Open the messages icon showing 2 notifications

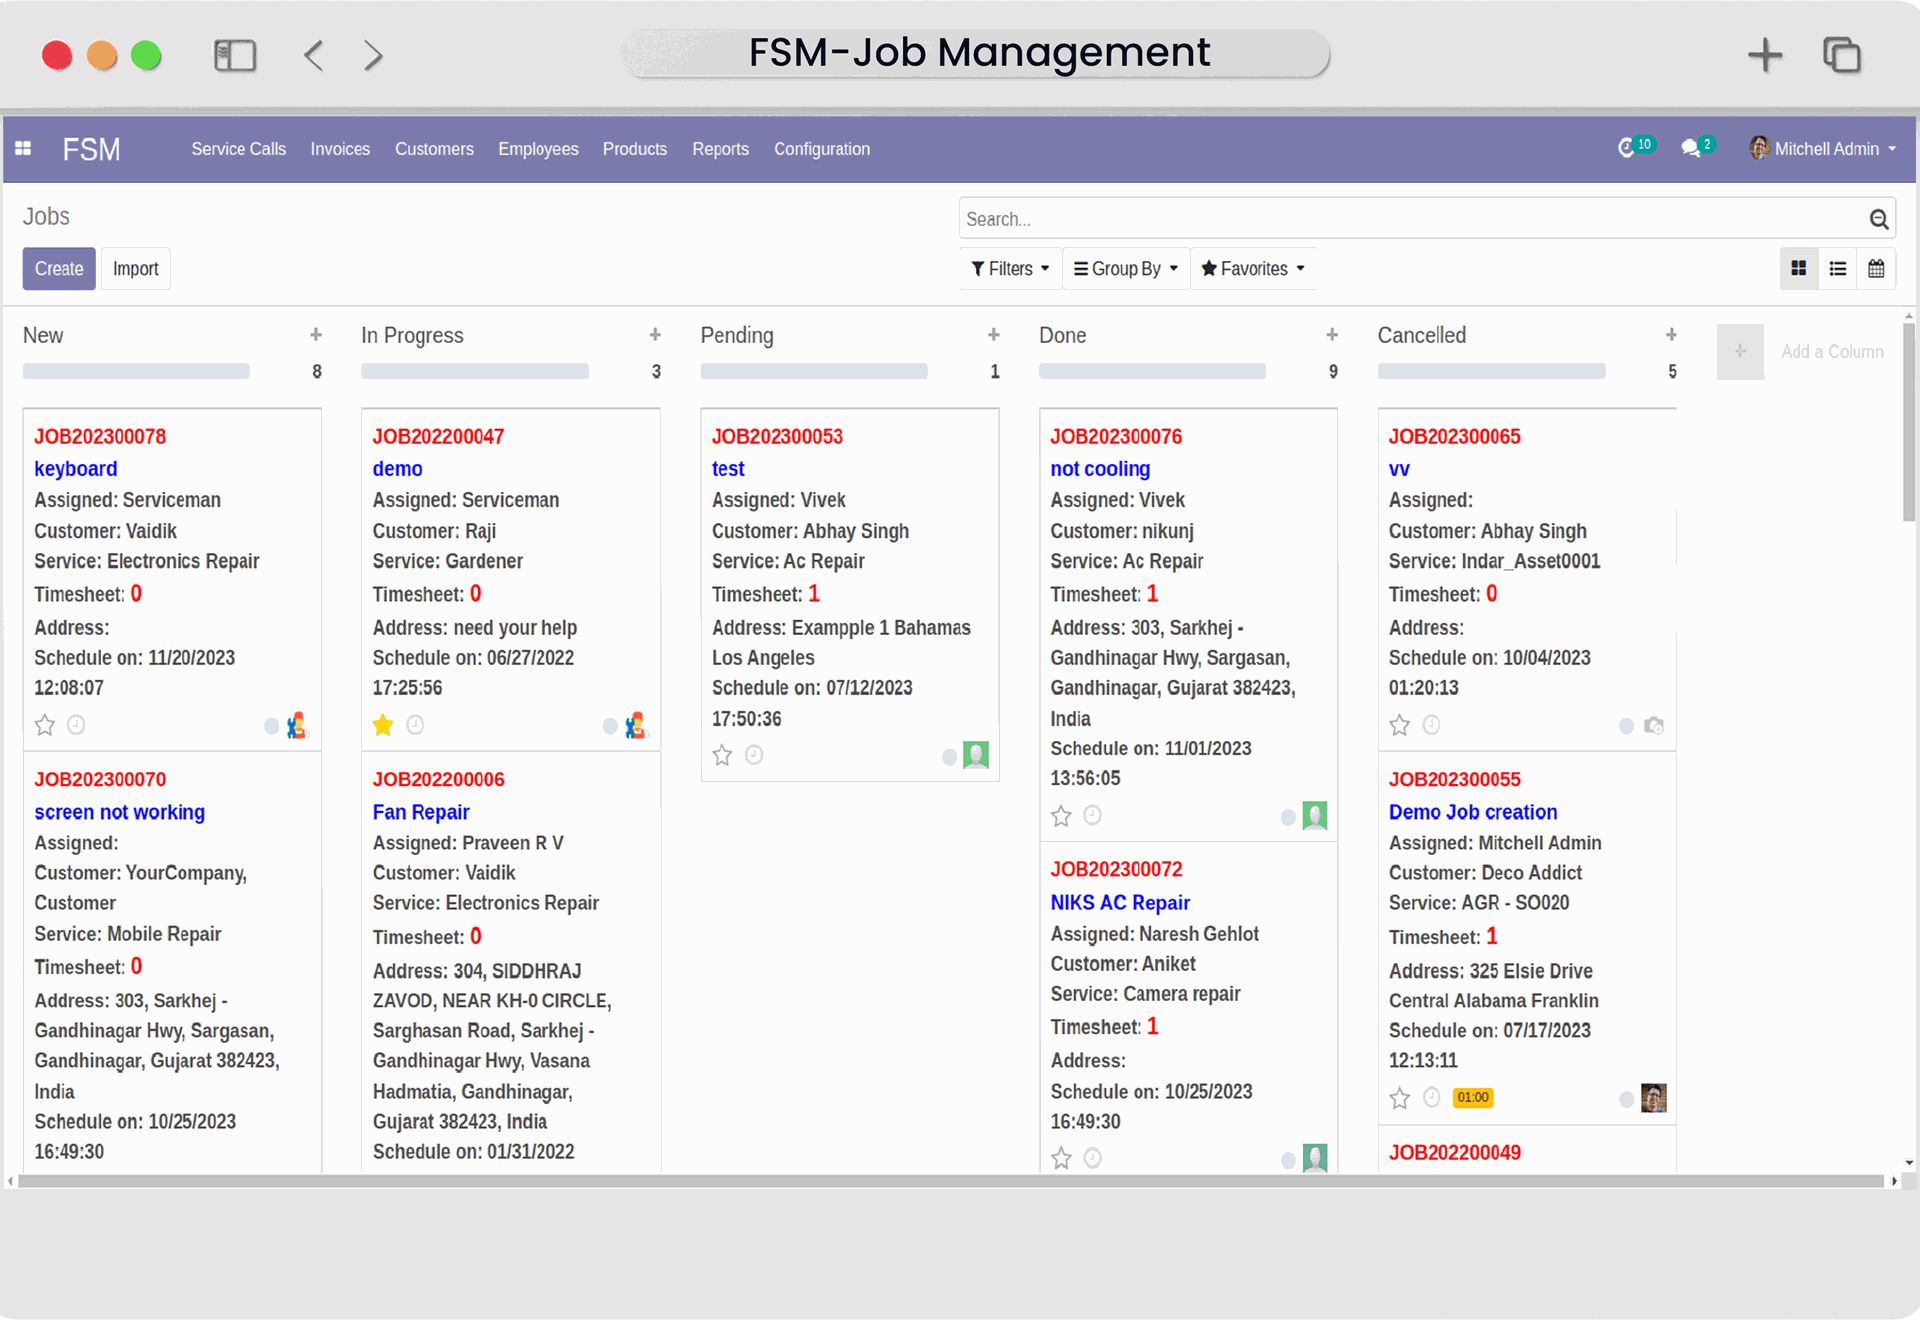point(1693,147)
